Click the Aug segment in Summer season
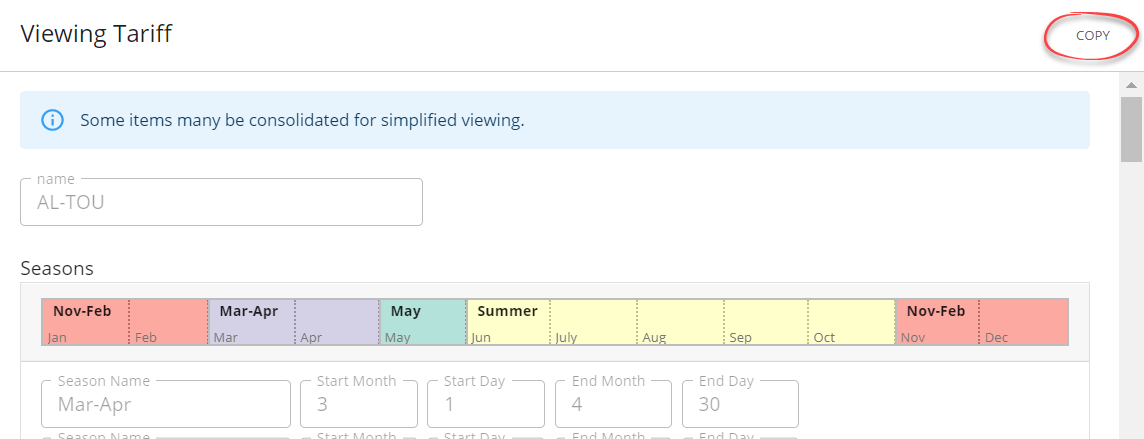Viewport: 1144px width, 439px height. tap(680, 322)
